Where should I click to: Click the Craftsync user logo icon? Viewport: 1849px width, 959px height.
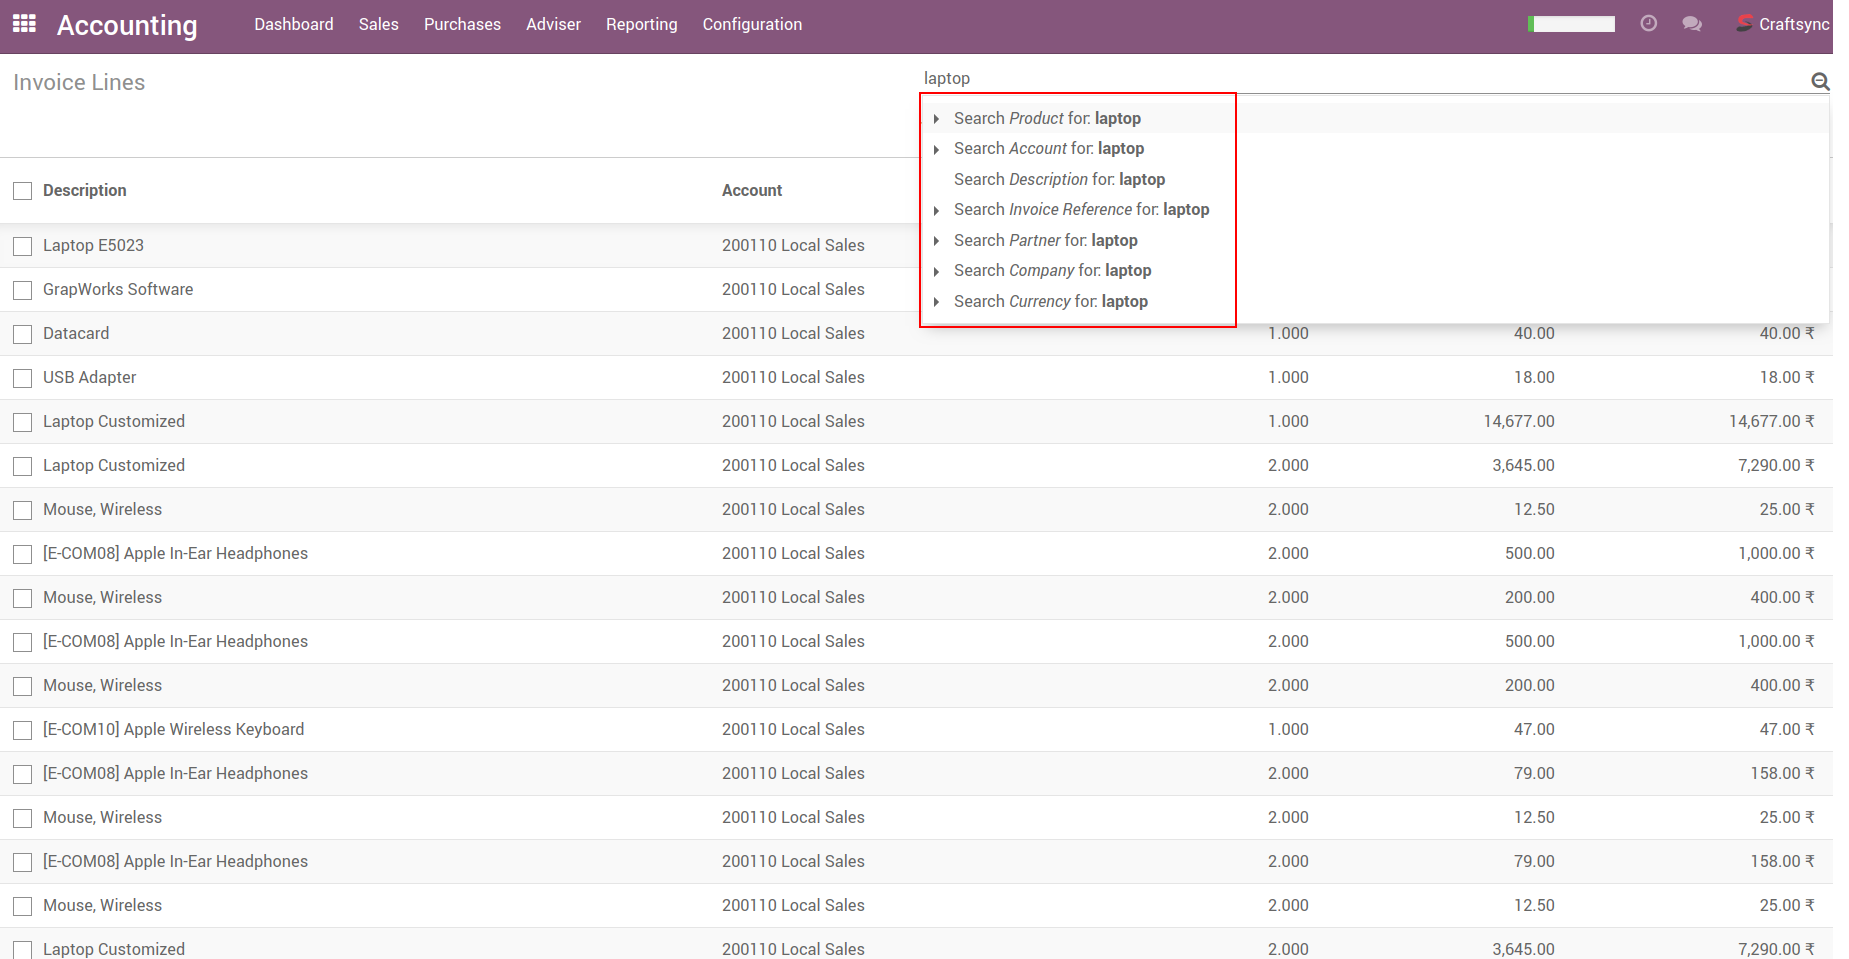click(x=1745, y=24)
